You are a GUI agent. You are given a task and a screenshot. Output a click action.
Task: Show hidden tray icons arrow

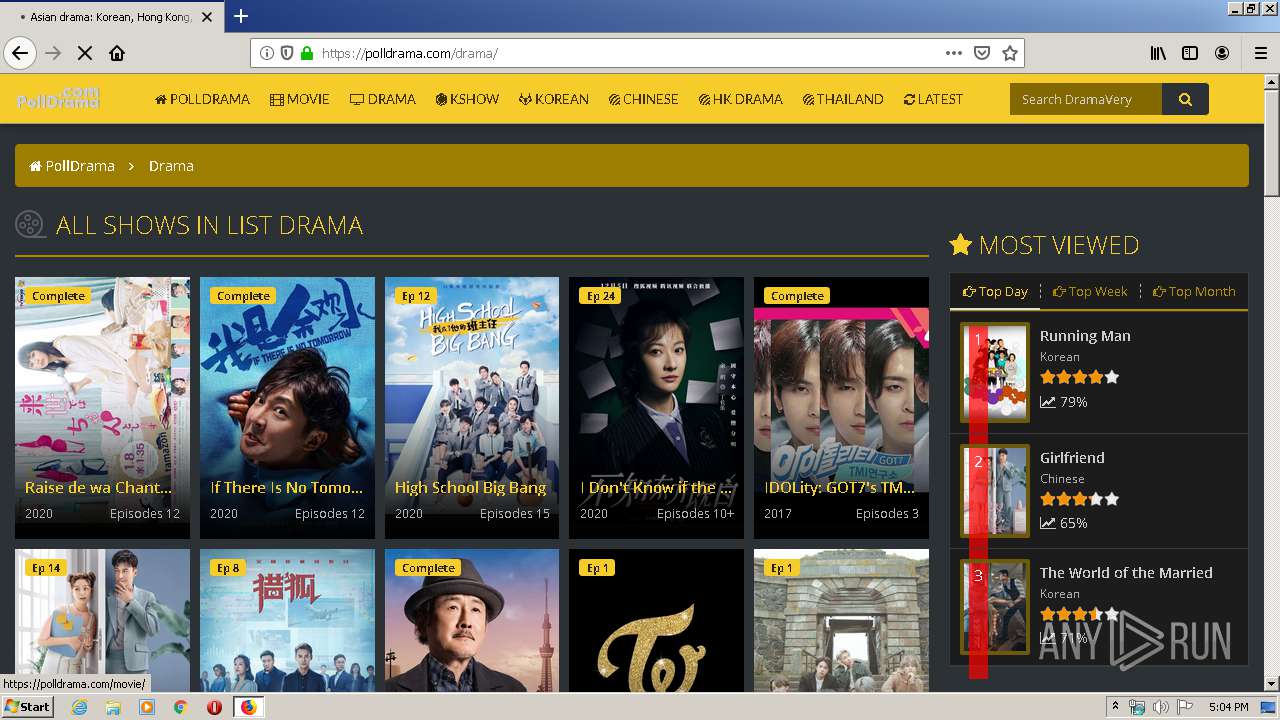click(x=1115, y=707)
